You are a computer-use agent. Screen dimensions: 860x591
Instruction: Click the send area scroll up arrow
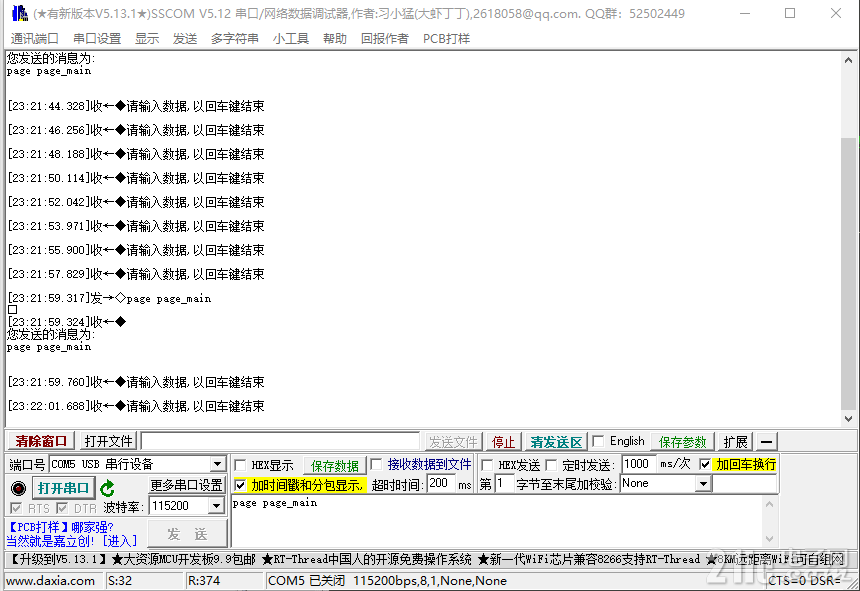tap(770, 503)
